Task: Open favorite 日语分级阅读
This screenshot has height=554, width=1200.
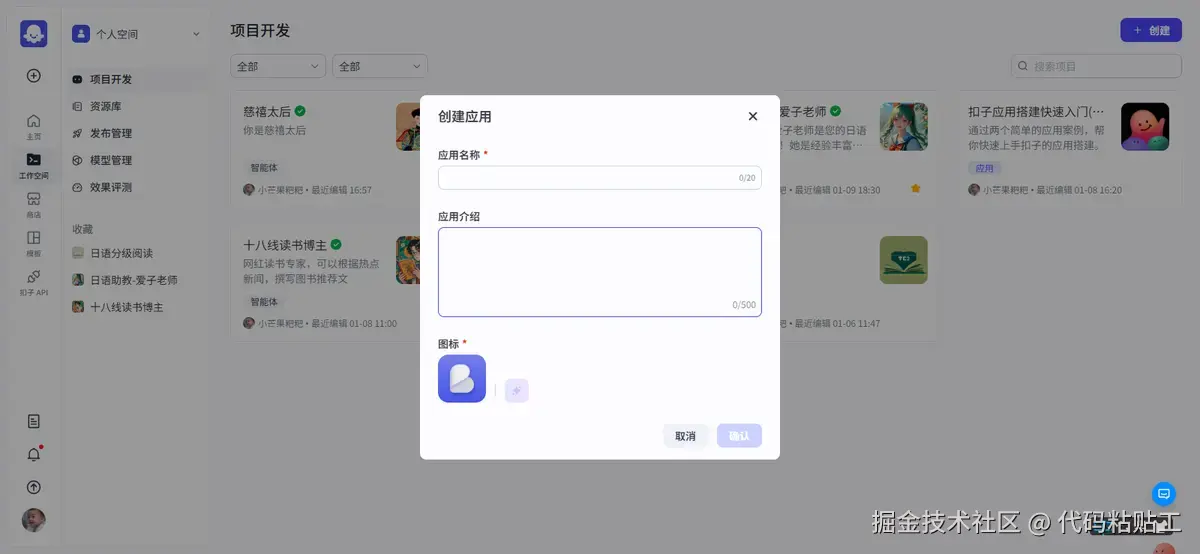Action: (137, 253)
